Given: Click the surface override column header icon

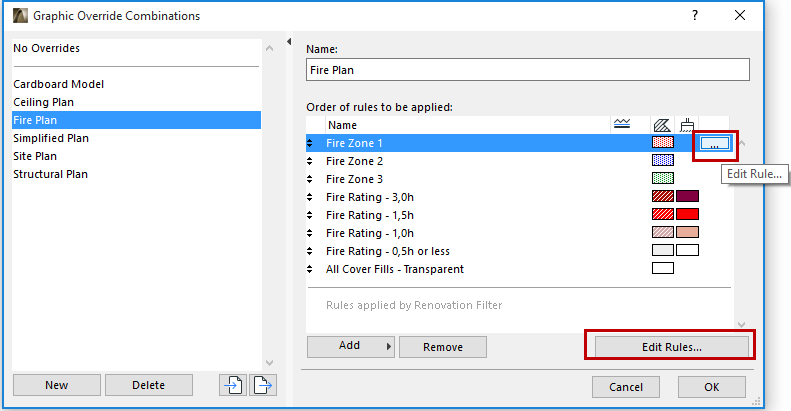Looking at the screenshot, I should (x=686, y=124).
